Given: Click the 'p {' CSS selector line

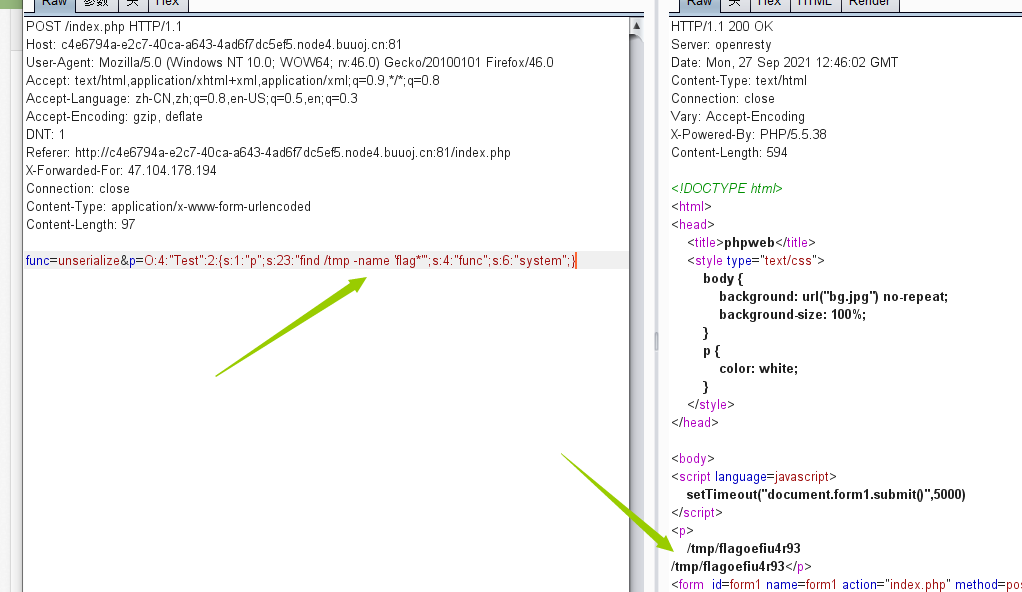Looking at the screenshot, I should pos(711,351).
